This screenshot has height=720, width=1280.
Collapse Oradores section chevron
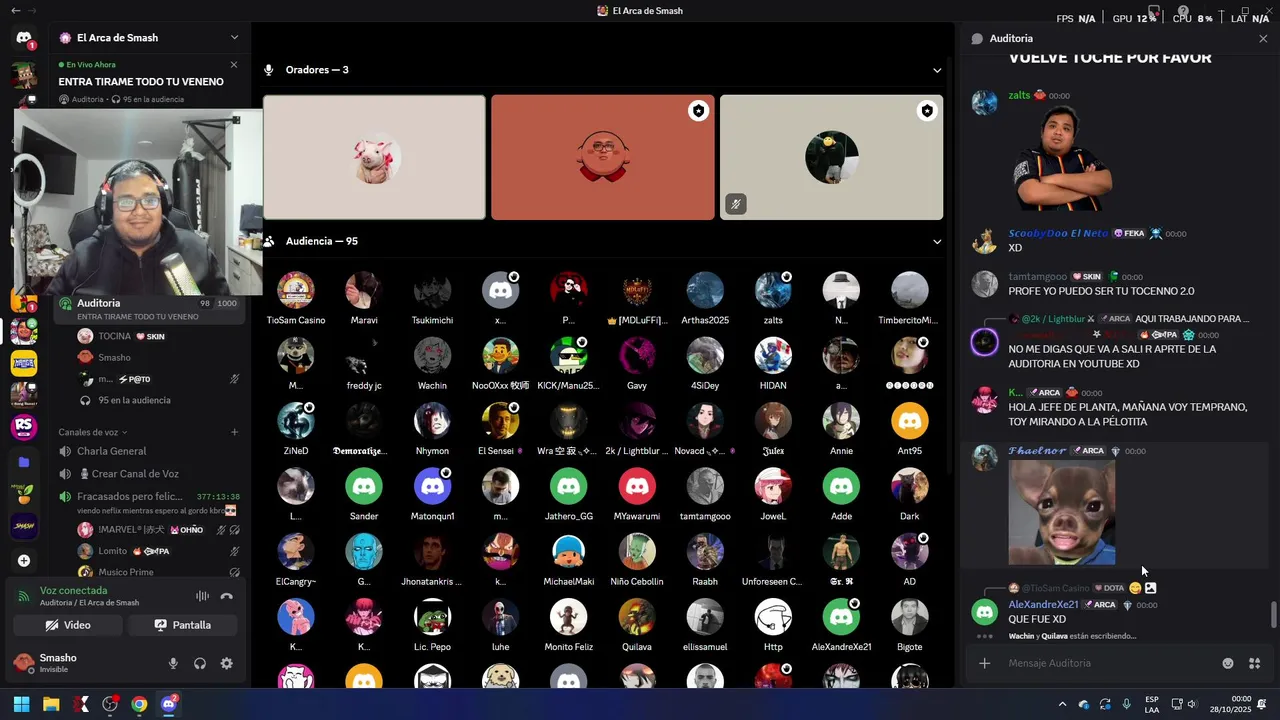[937, 70]
